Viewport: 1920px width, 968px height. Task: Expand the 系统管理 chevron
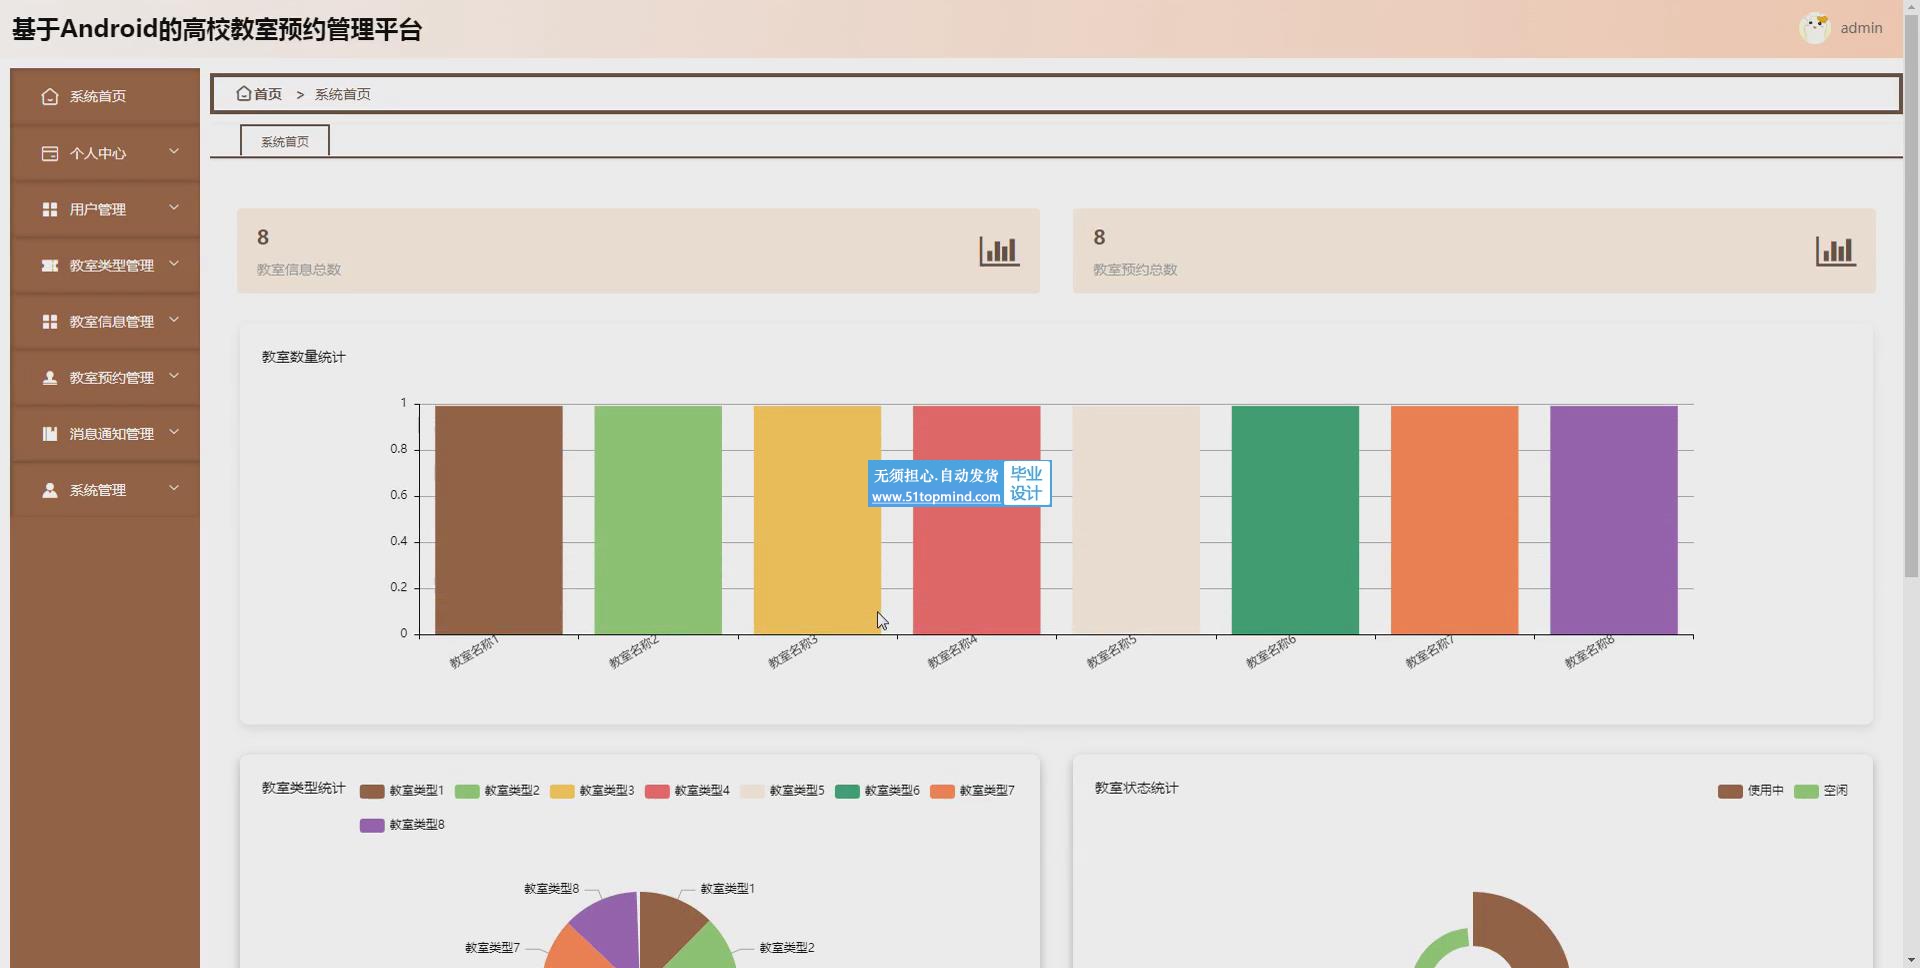pos(174,488)
